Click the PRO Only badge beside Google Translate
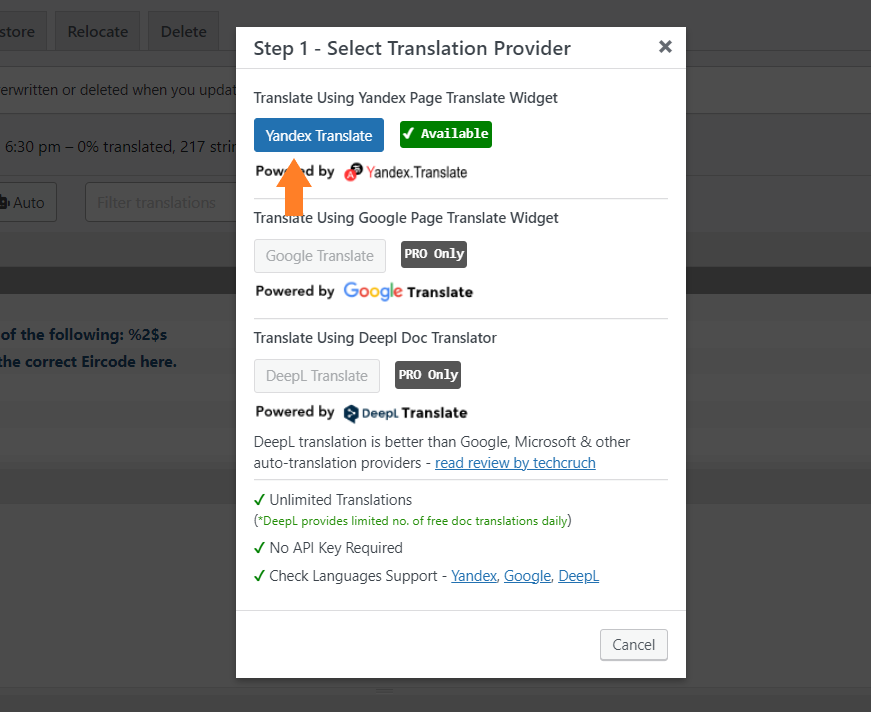Image resolution: width=871 pixels, height=712 pixels. coord(434,254)
